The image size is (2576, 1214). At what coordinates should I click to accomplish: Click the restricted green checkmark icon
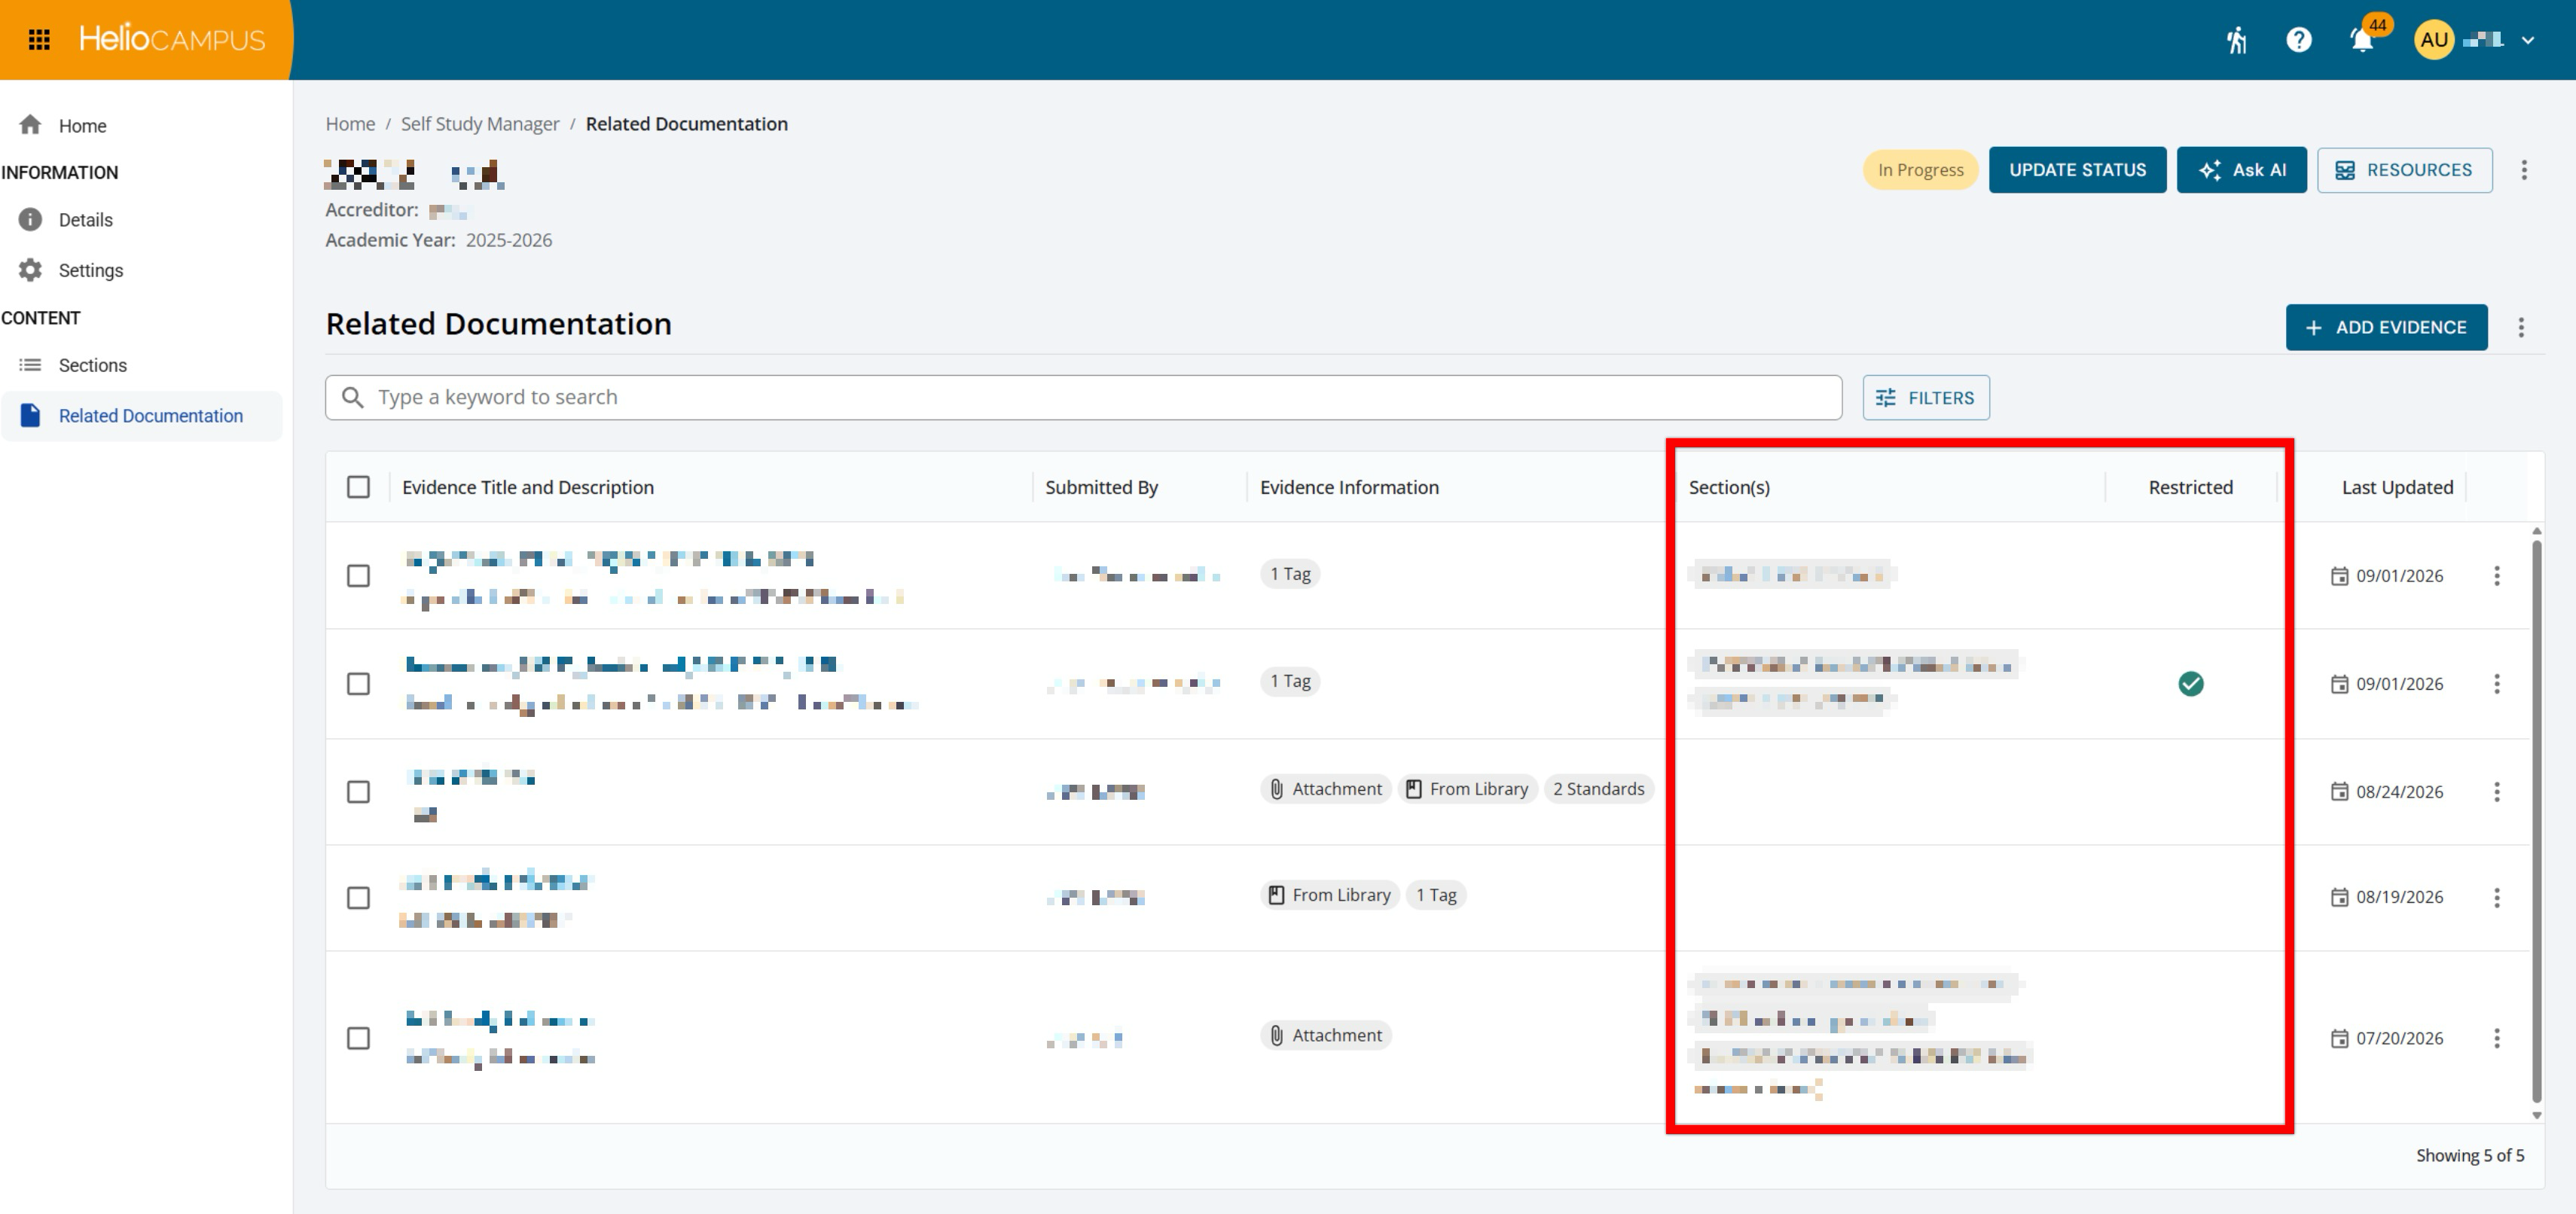click(x=2190, y=684)
